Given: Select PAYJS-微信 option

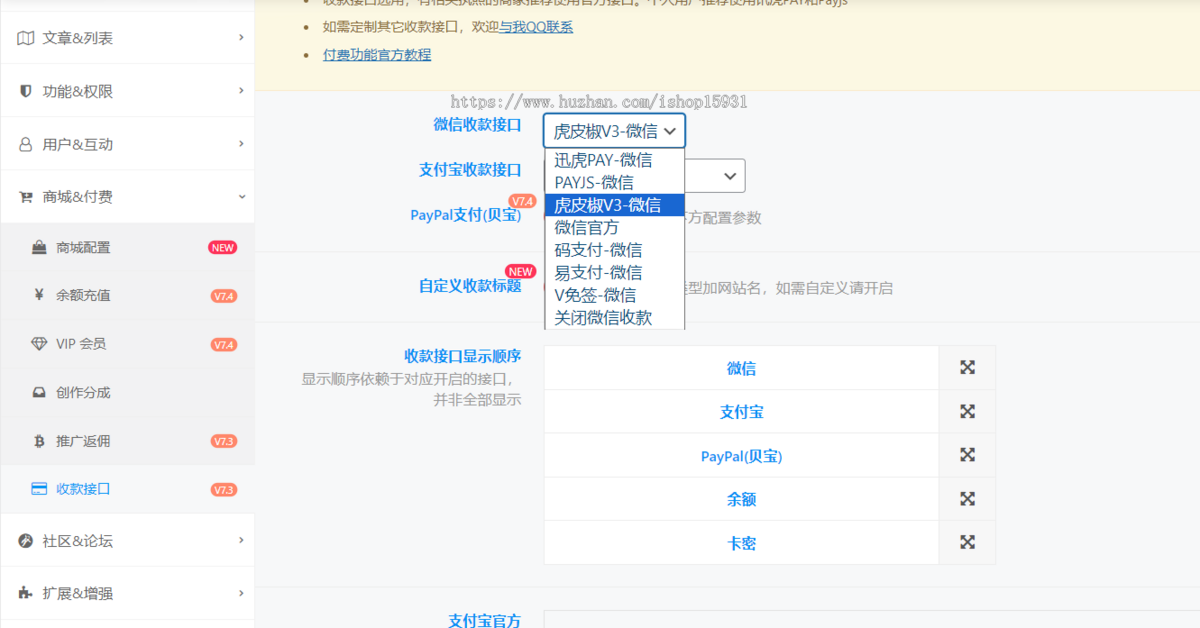Looking at the screenshot, I should (614, 182).
